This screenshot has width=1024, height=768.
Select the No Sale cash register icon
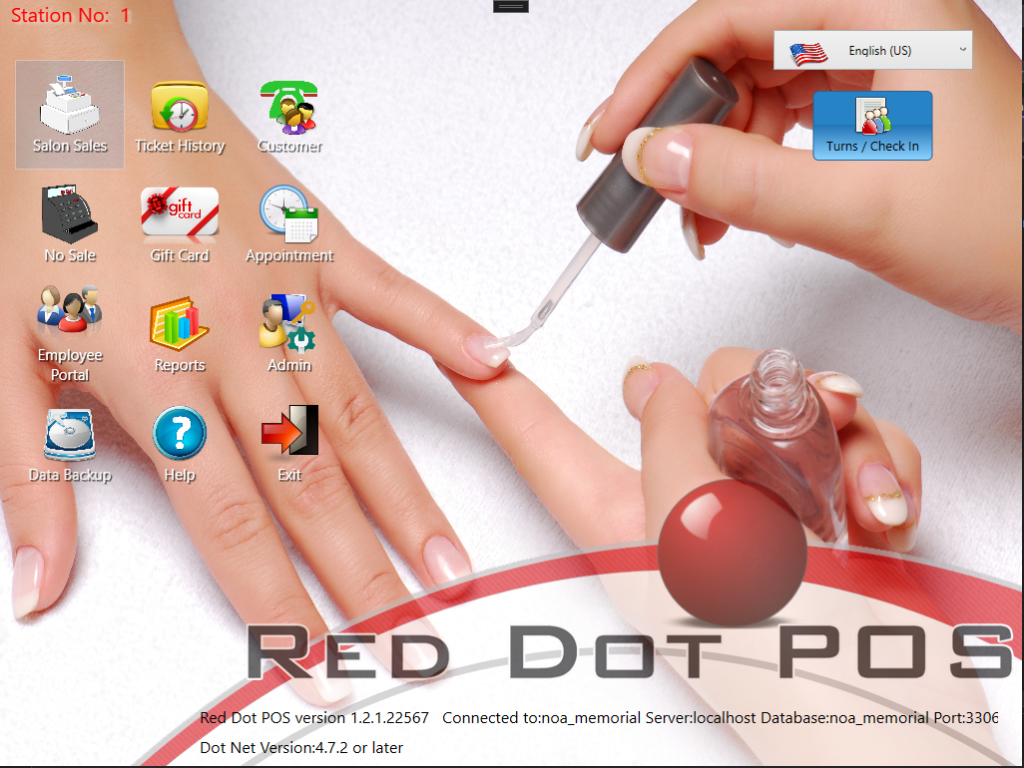pyautogui.click(x=70, y=224)
